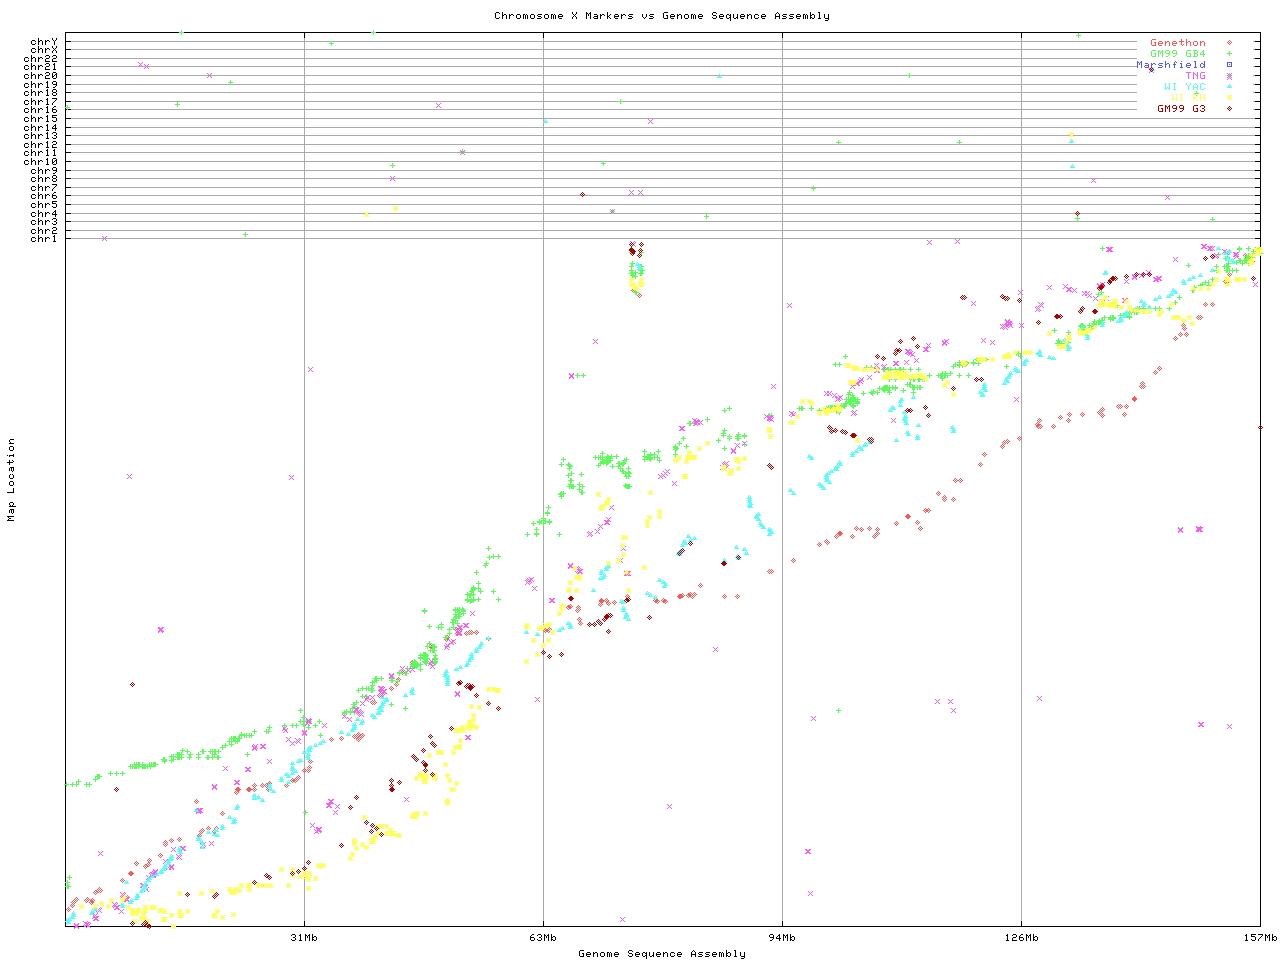Select the Genethon legend label

[x=1177, y=43]
